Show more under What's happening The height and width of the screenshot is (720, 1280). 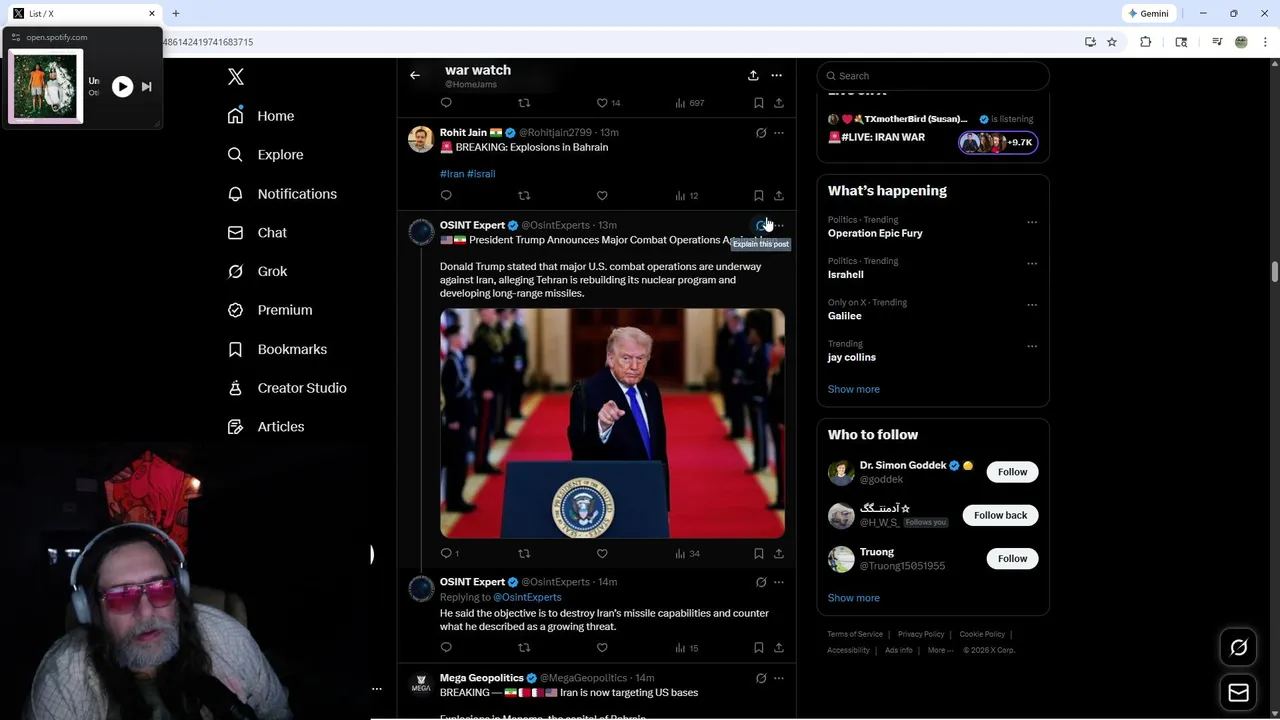[x=854, y=389]
